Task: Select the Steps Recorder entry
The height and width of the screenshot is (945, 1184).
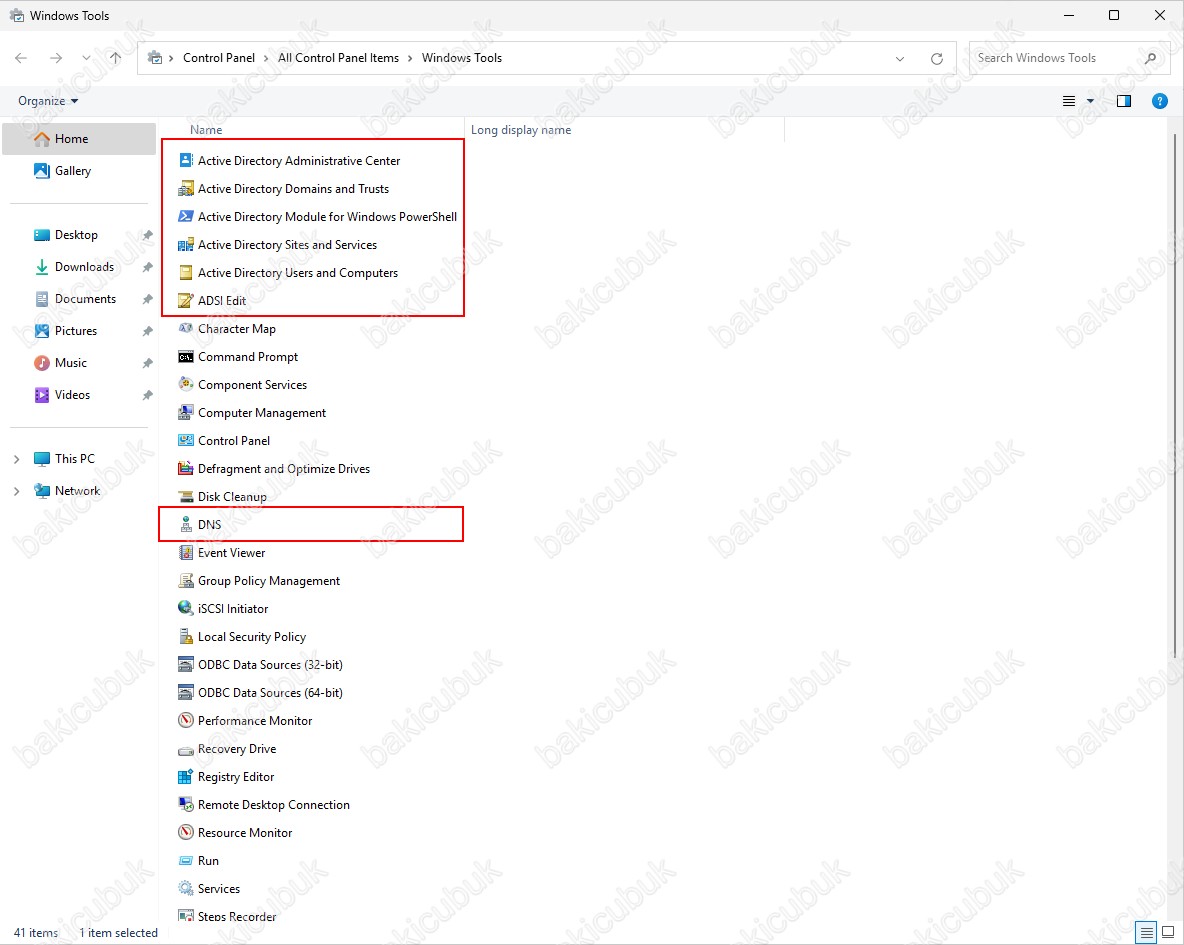Action: (227, 916)
